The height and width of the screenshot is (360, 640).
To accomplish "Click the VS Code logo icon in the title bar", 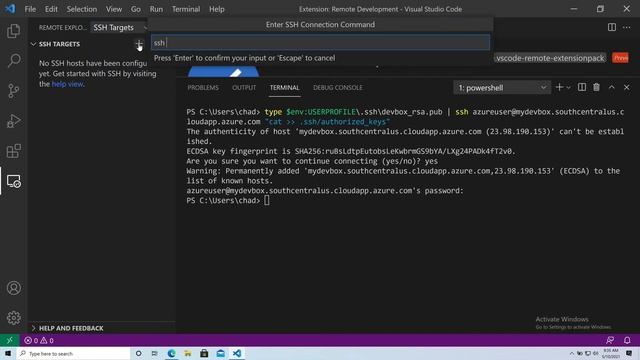I will click(10, 9).
